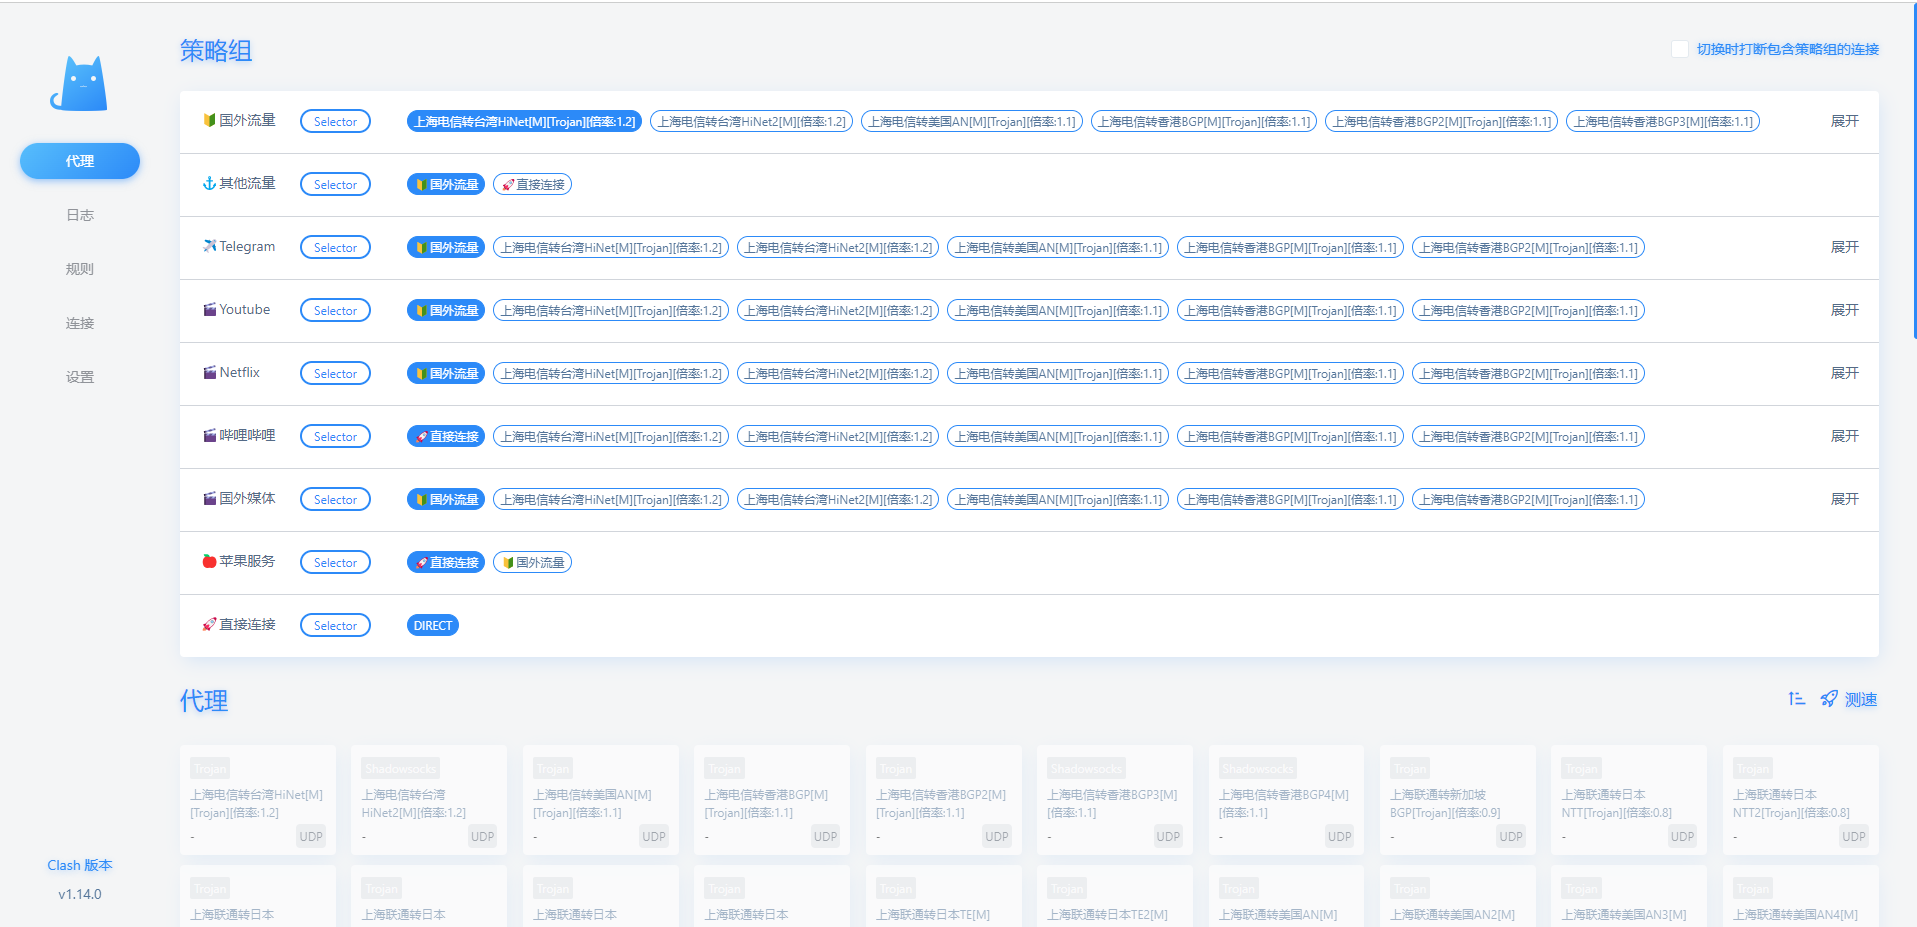Click the rocket 测速 speed test icon

pyautogui.click(x=1829, y=699)
